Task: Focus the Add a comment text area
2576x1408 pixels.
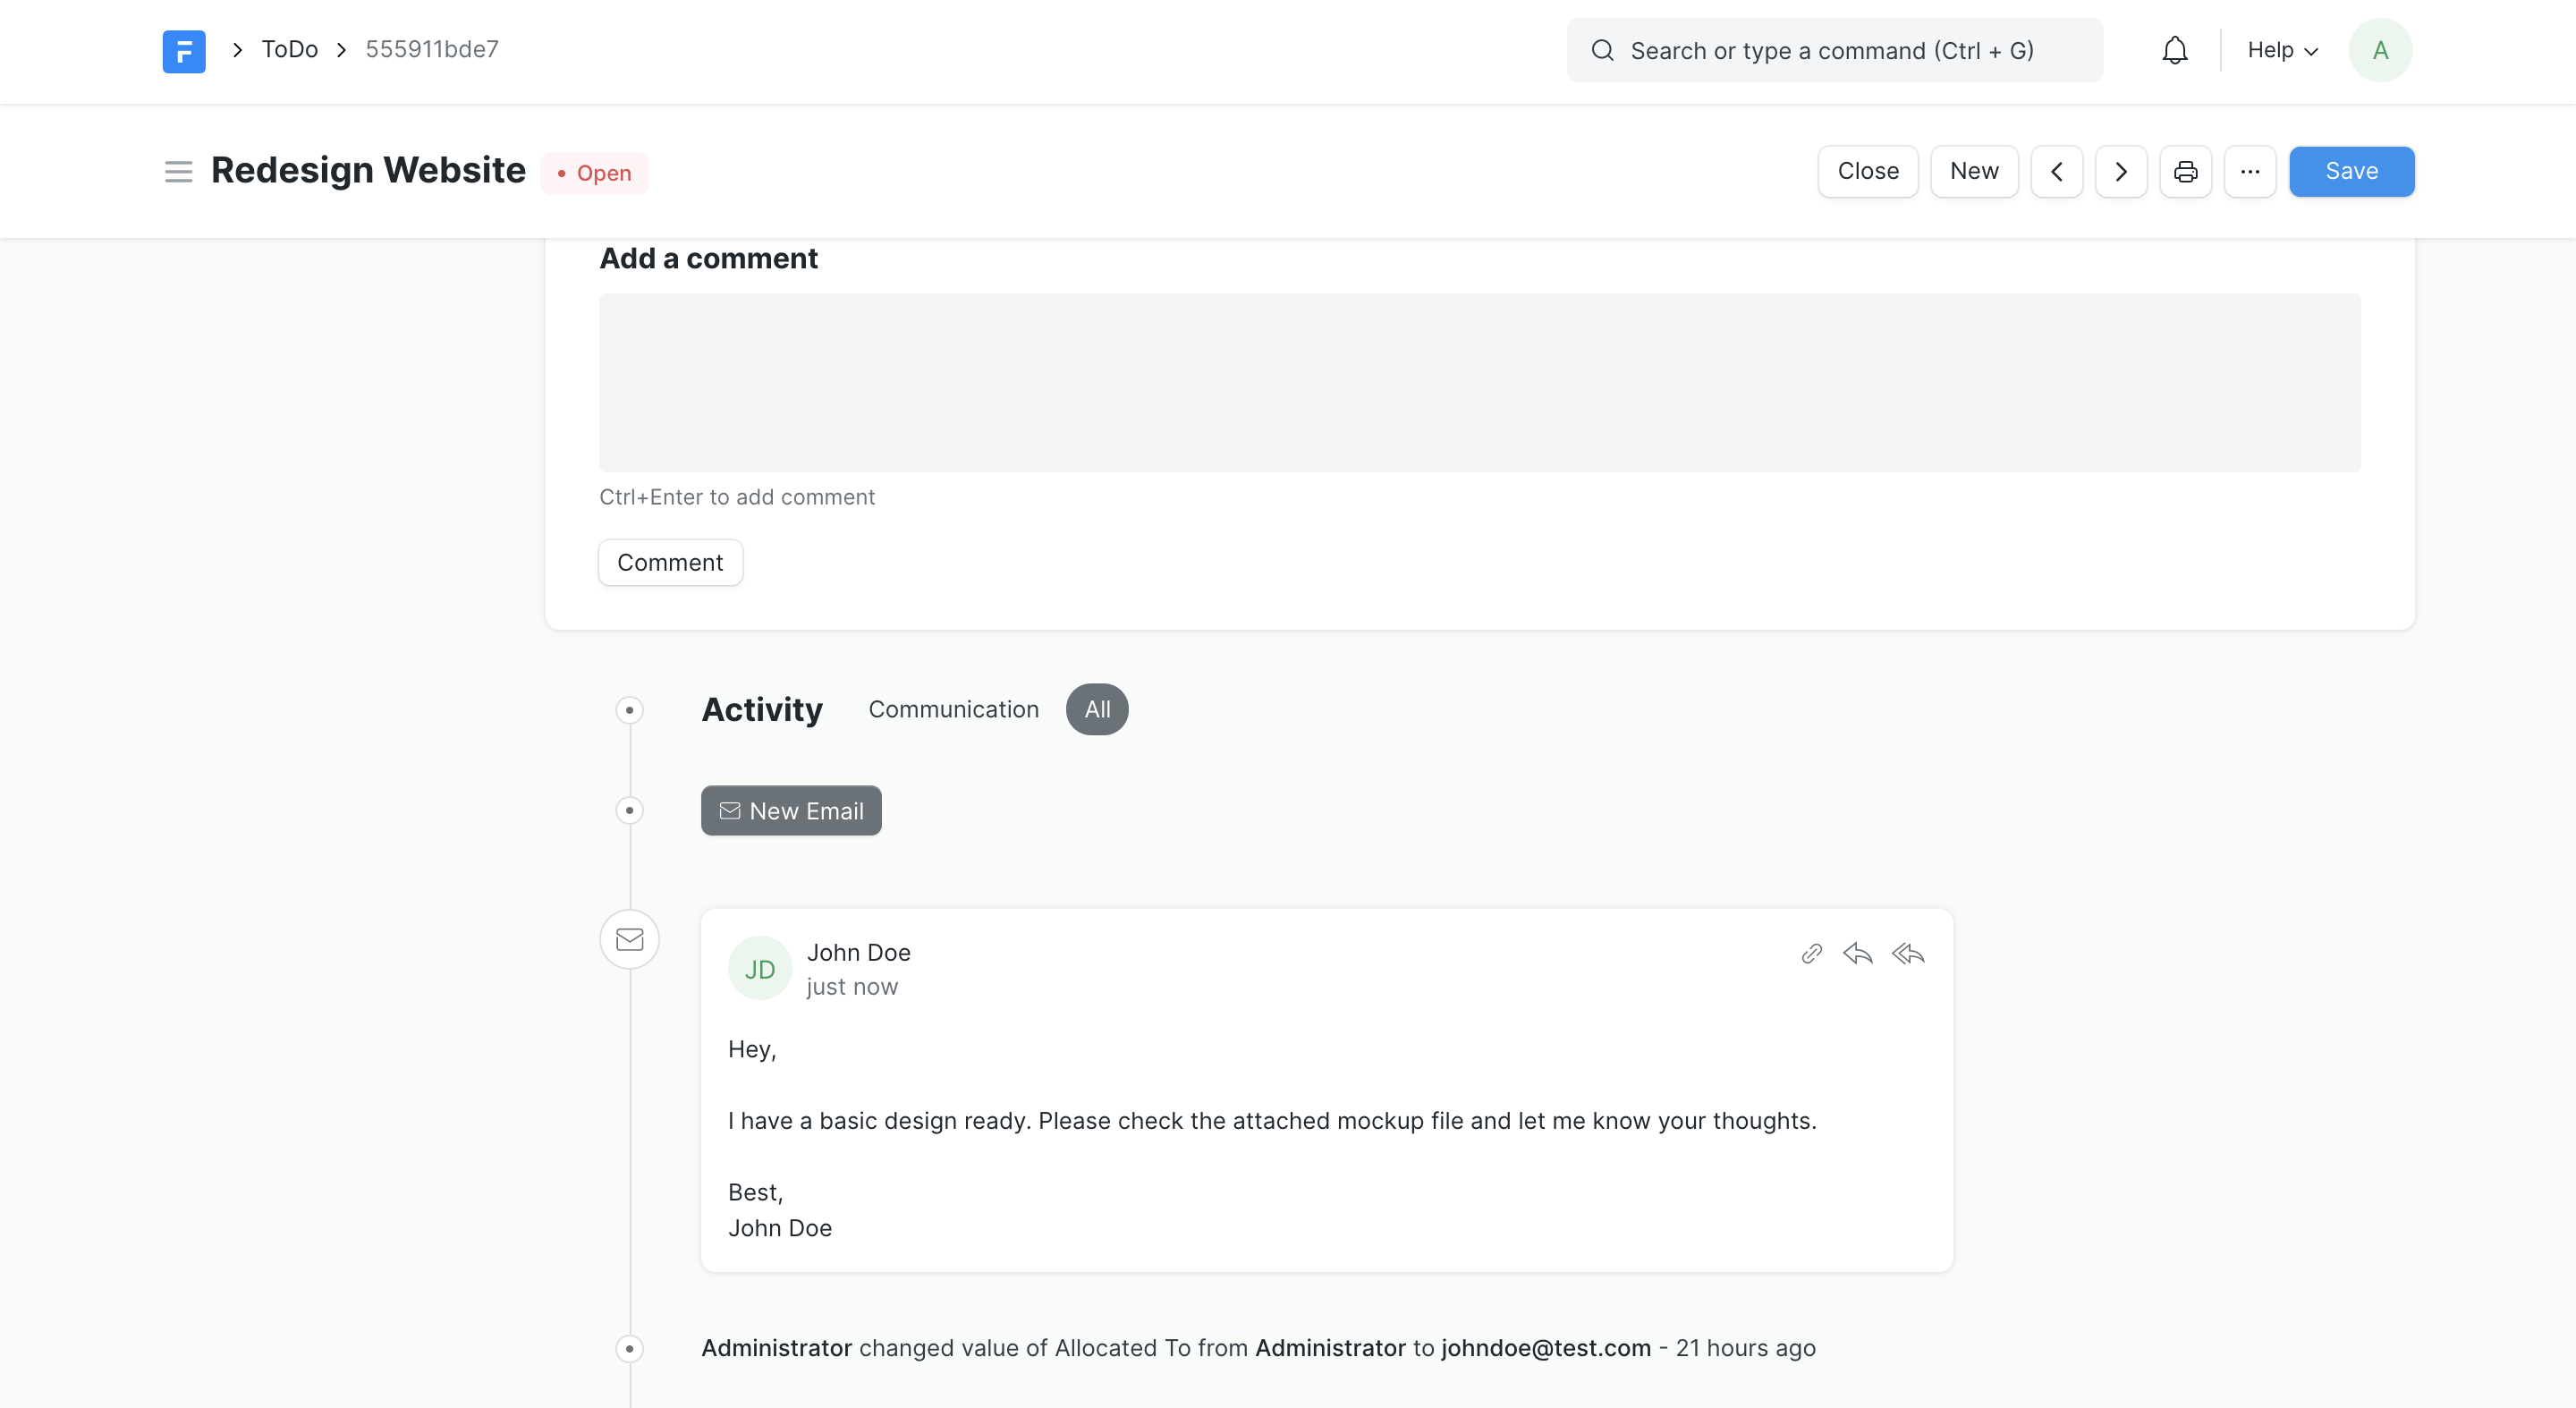Action: pos(1479,382)
